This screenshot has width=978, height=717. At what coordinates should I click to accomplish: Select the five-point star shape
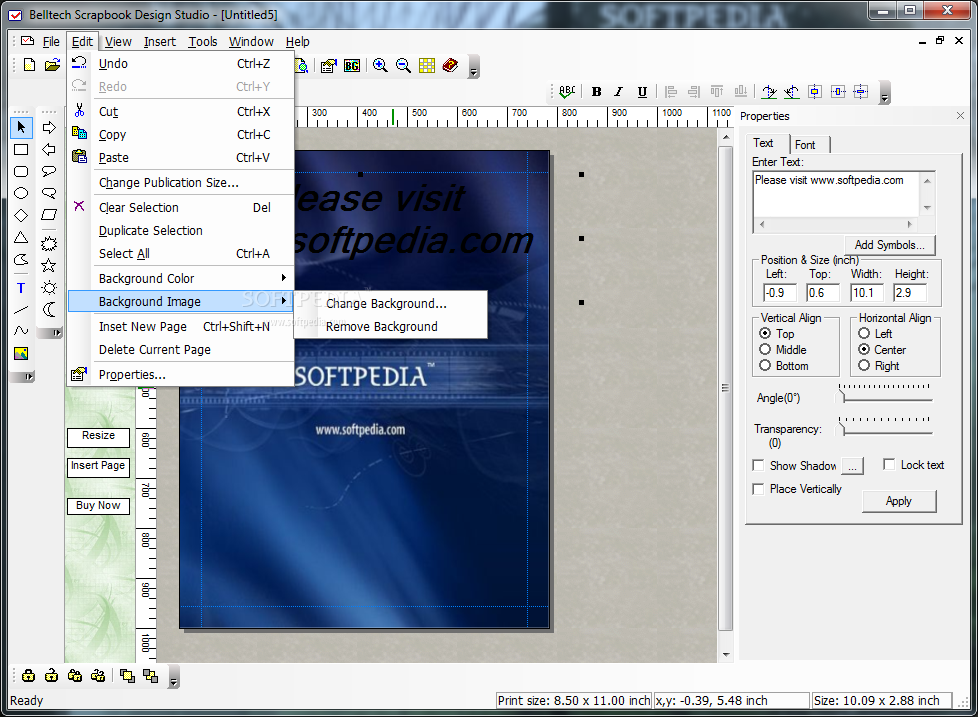(49, 266)
